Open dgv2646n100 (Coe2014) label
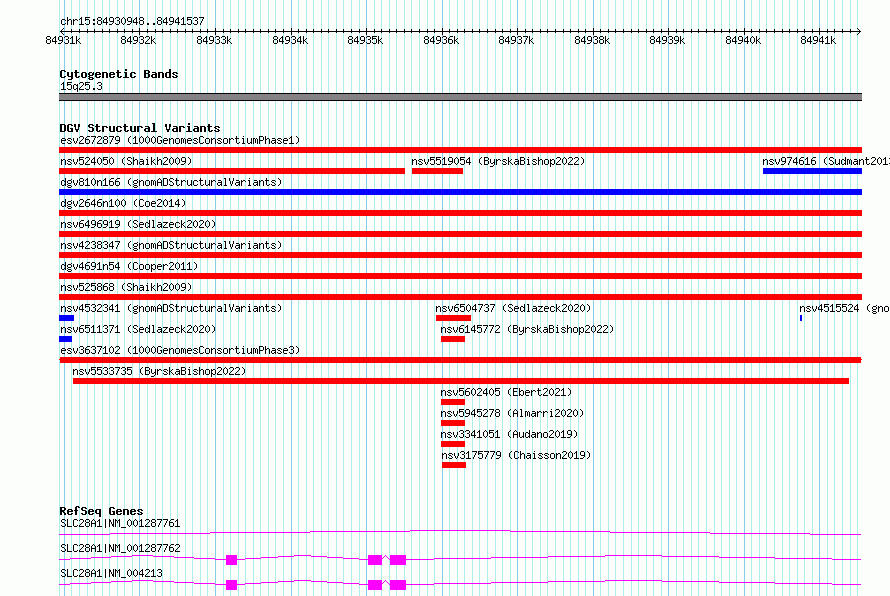890x596 pixels. [123, 203]
